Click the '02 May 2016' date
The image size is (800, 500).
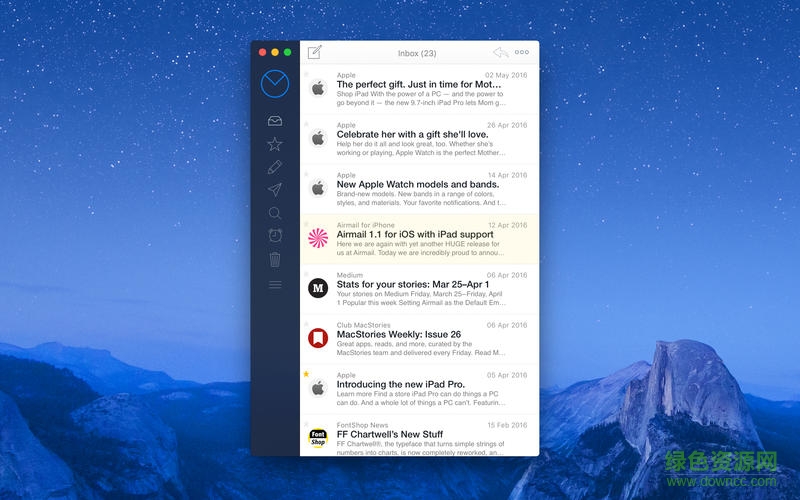[506, 75]
